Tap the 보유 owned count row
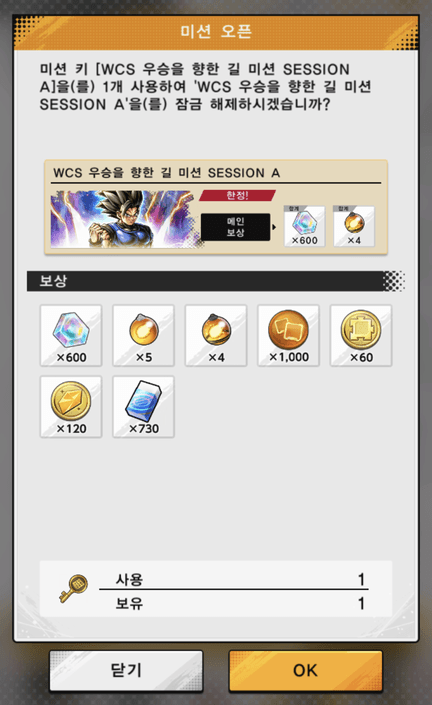The width and height of the screenshot is (432, 705). point(234,603)
